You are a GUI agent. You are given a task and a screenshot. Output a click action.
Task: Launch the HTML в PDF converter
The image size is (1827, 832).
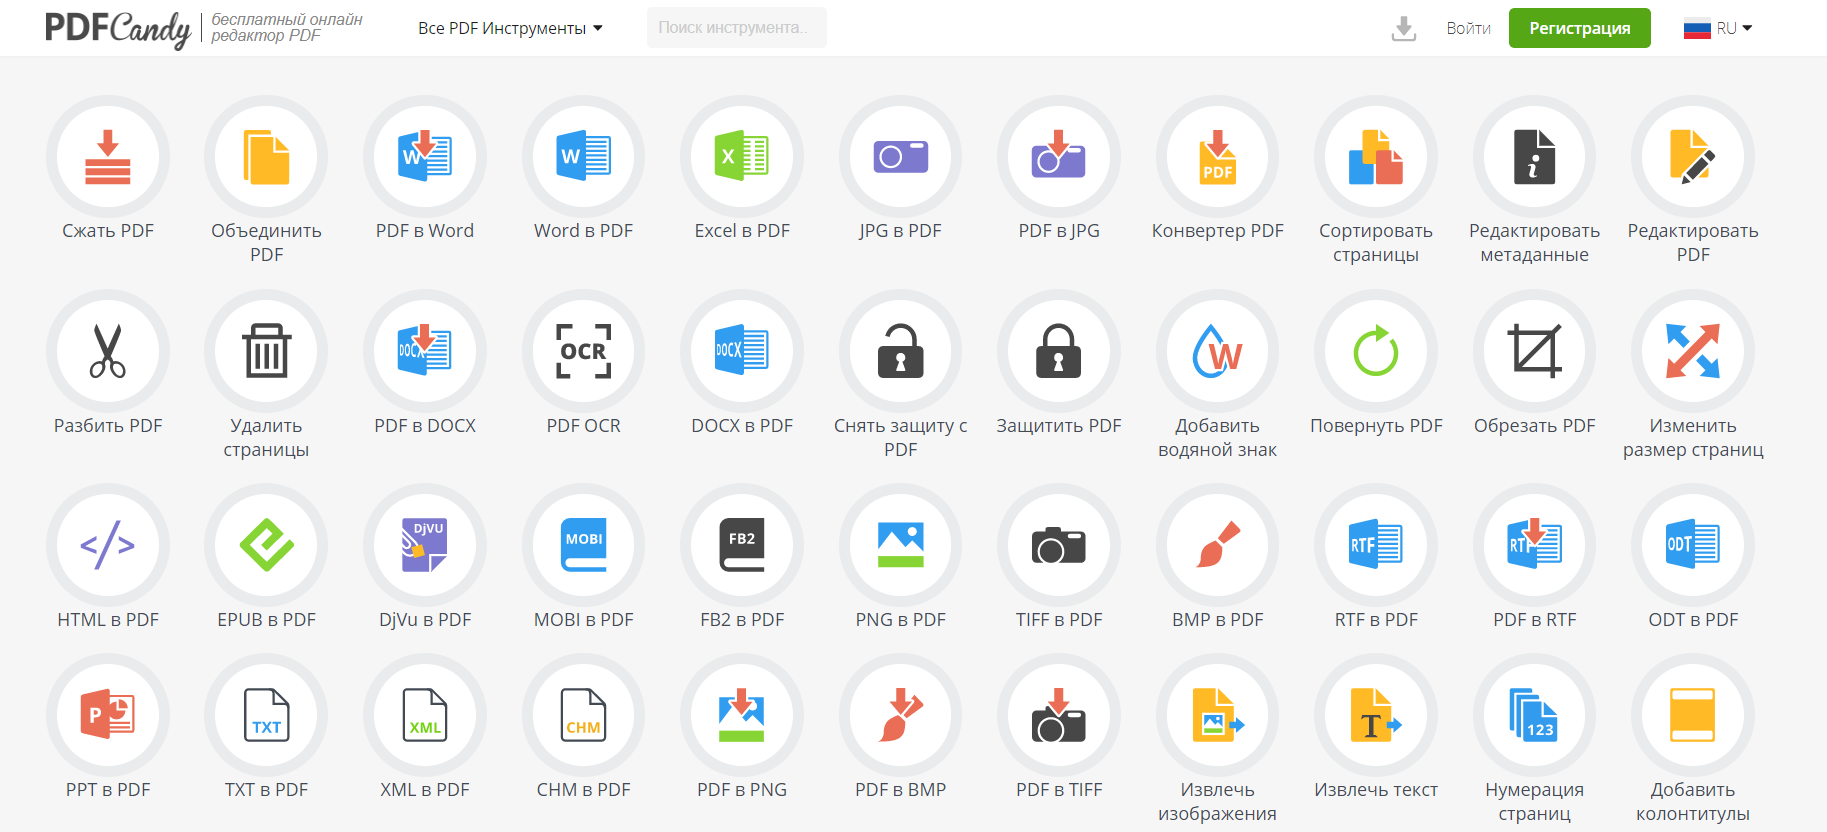108,545
